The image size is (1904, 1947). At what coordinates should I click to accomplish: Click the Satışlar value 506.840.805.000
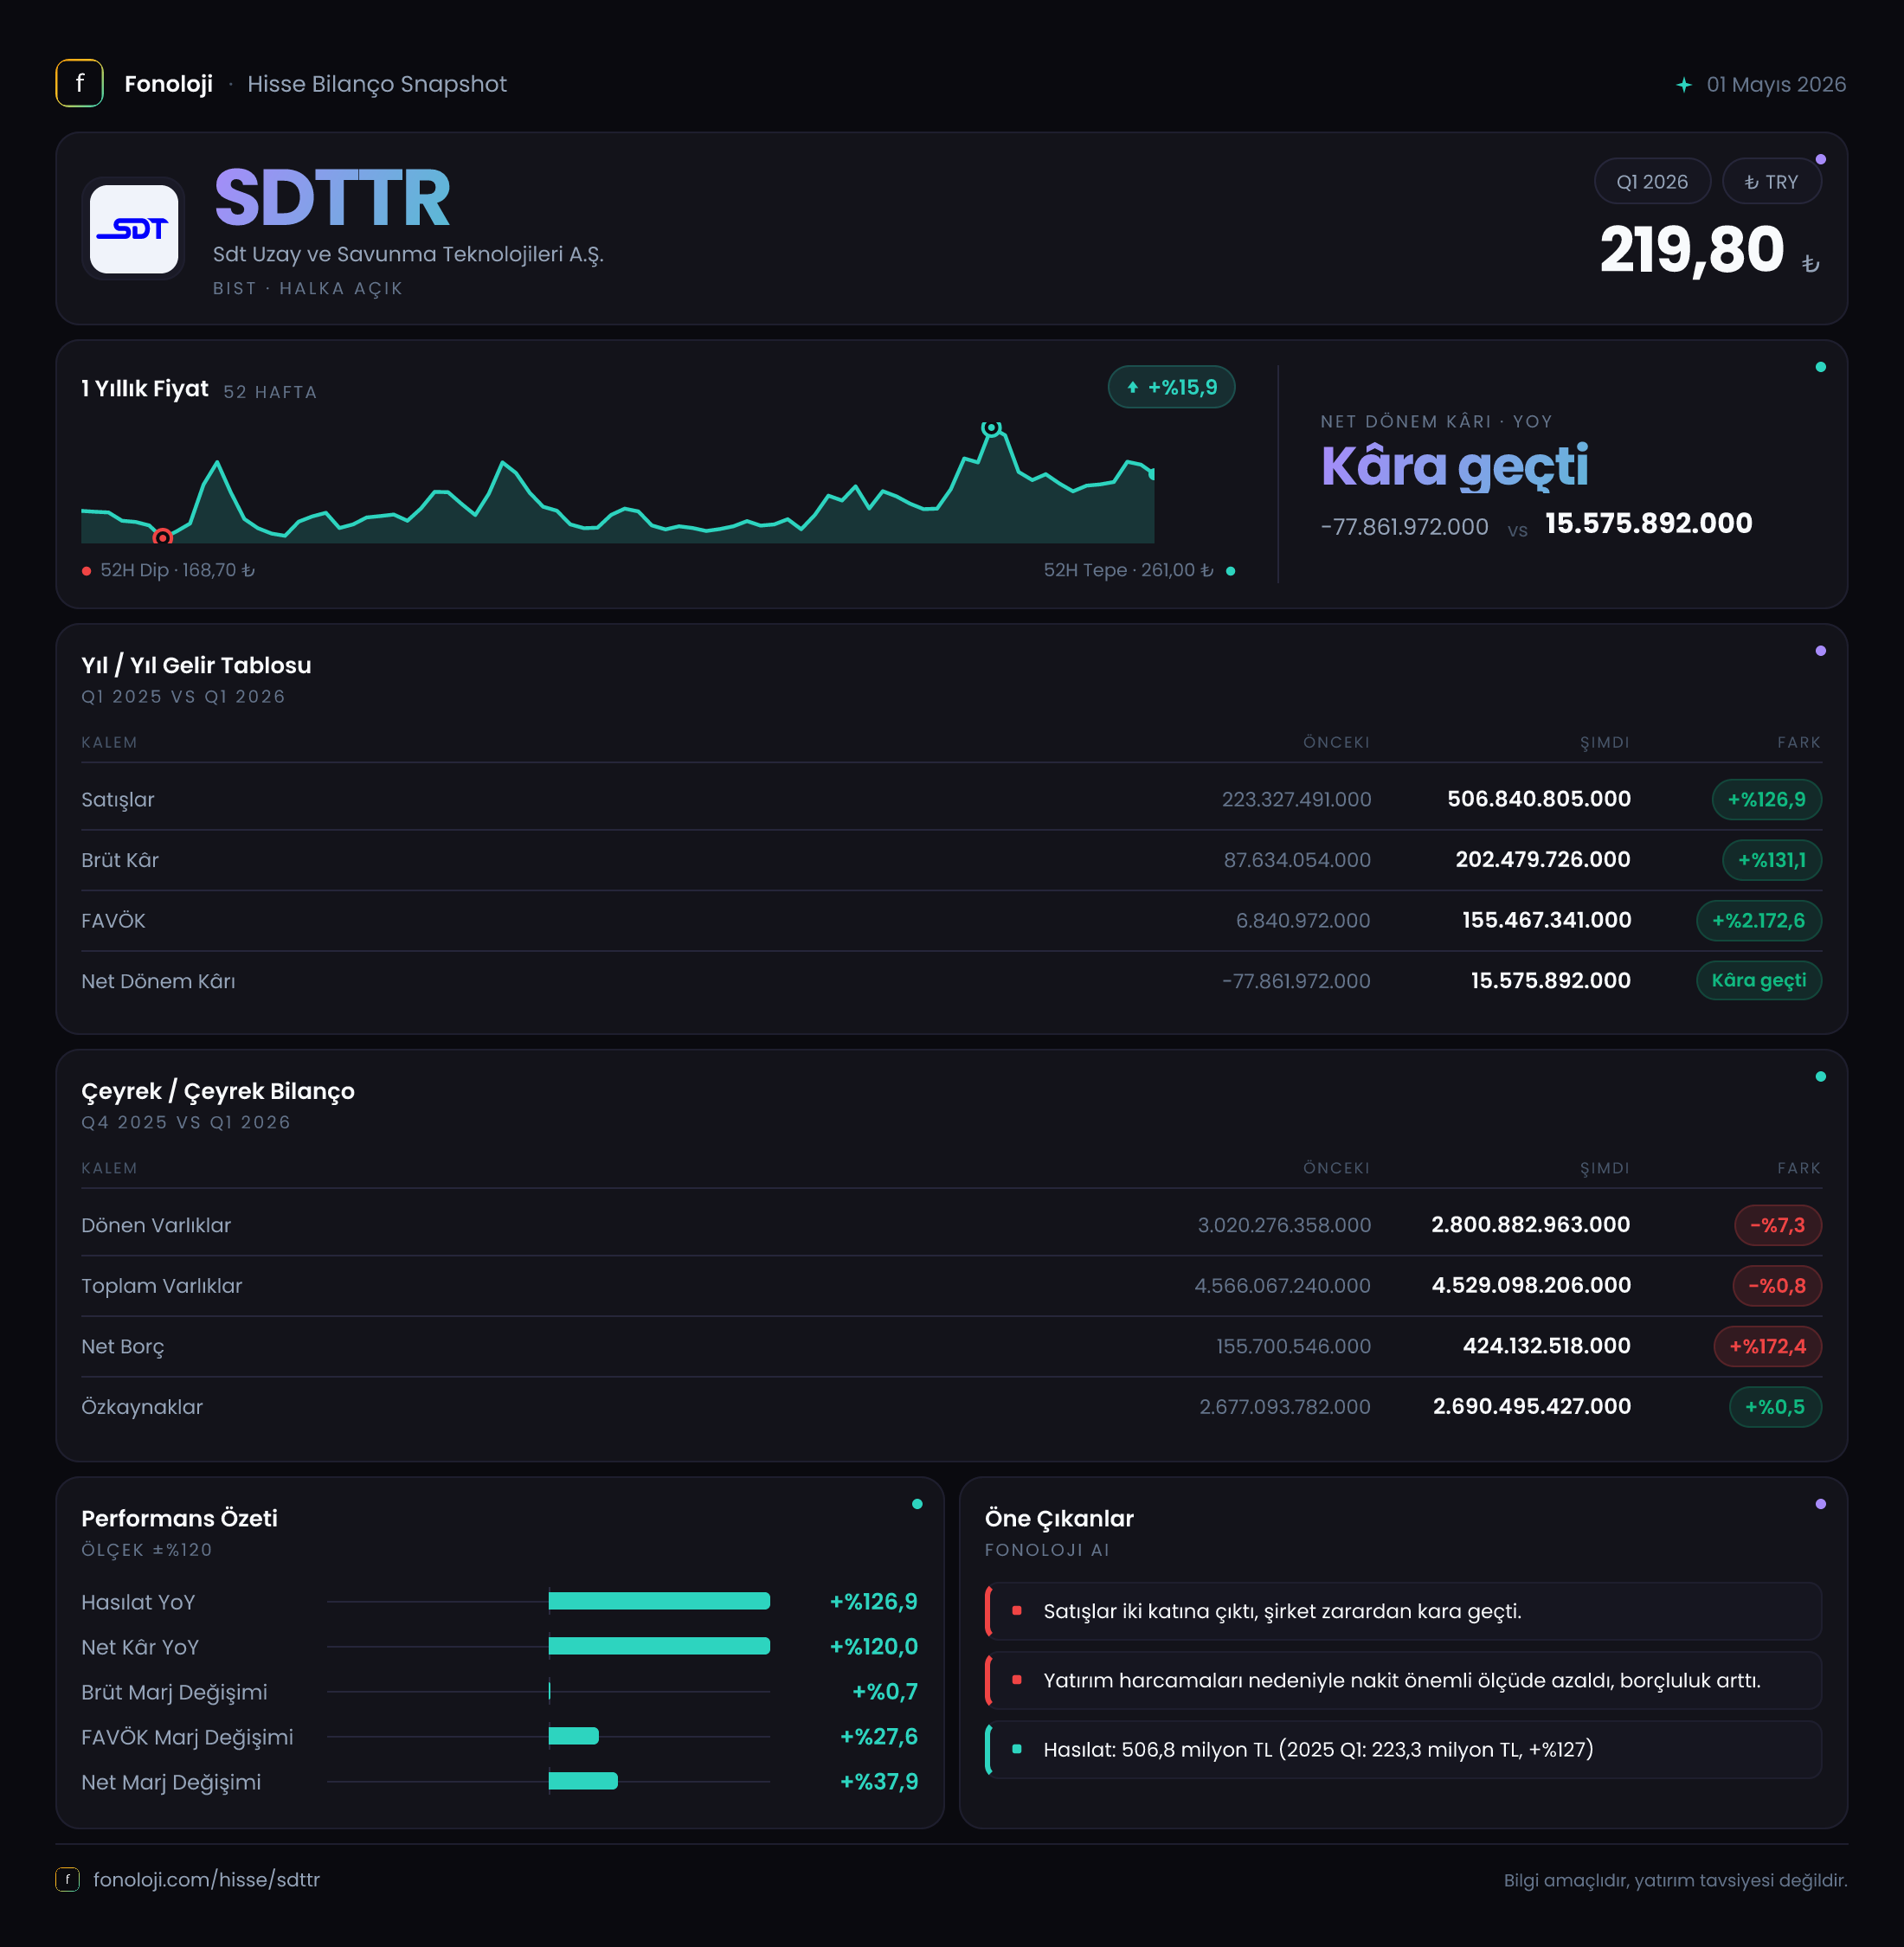click(1538, 799)
